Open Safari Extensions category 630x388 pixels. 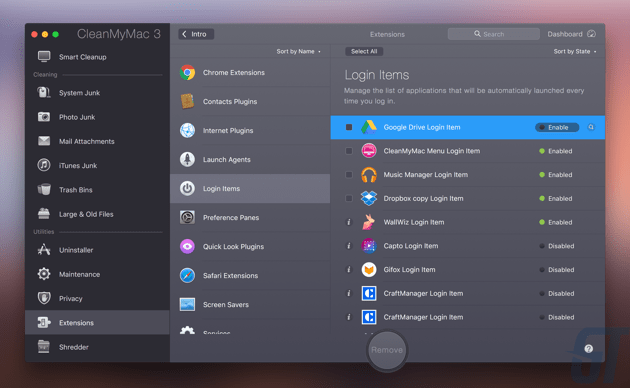[x=250, y=276]
